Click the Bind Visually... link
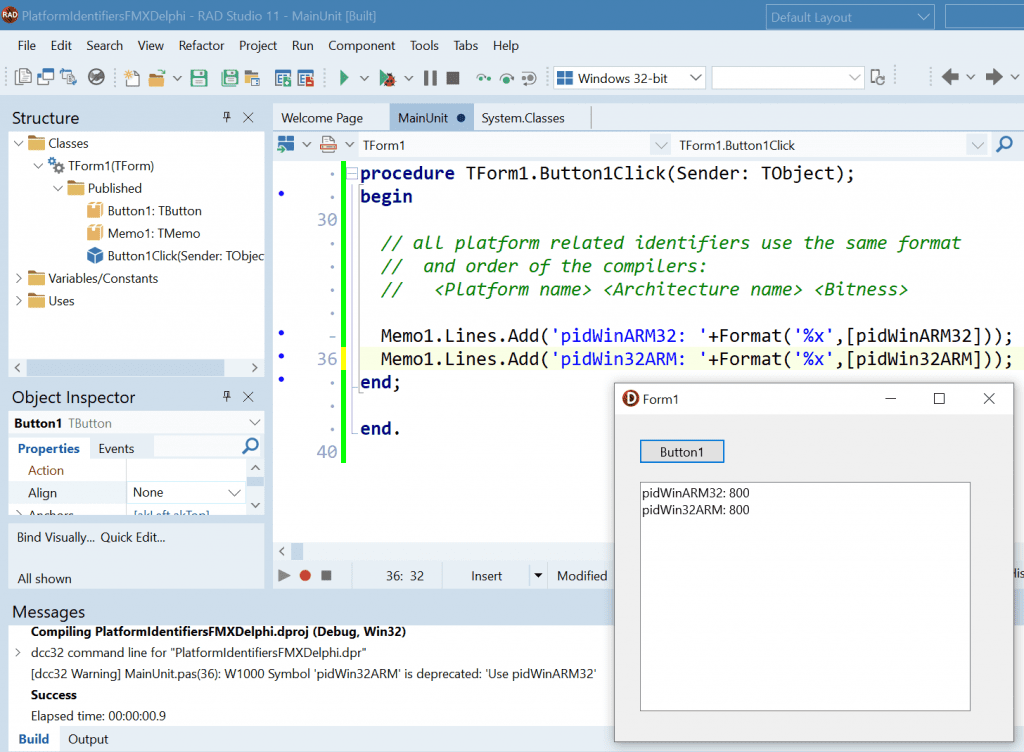 [x=56, y=537]
